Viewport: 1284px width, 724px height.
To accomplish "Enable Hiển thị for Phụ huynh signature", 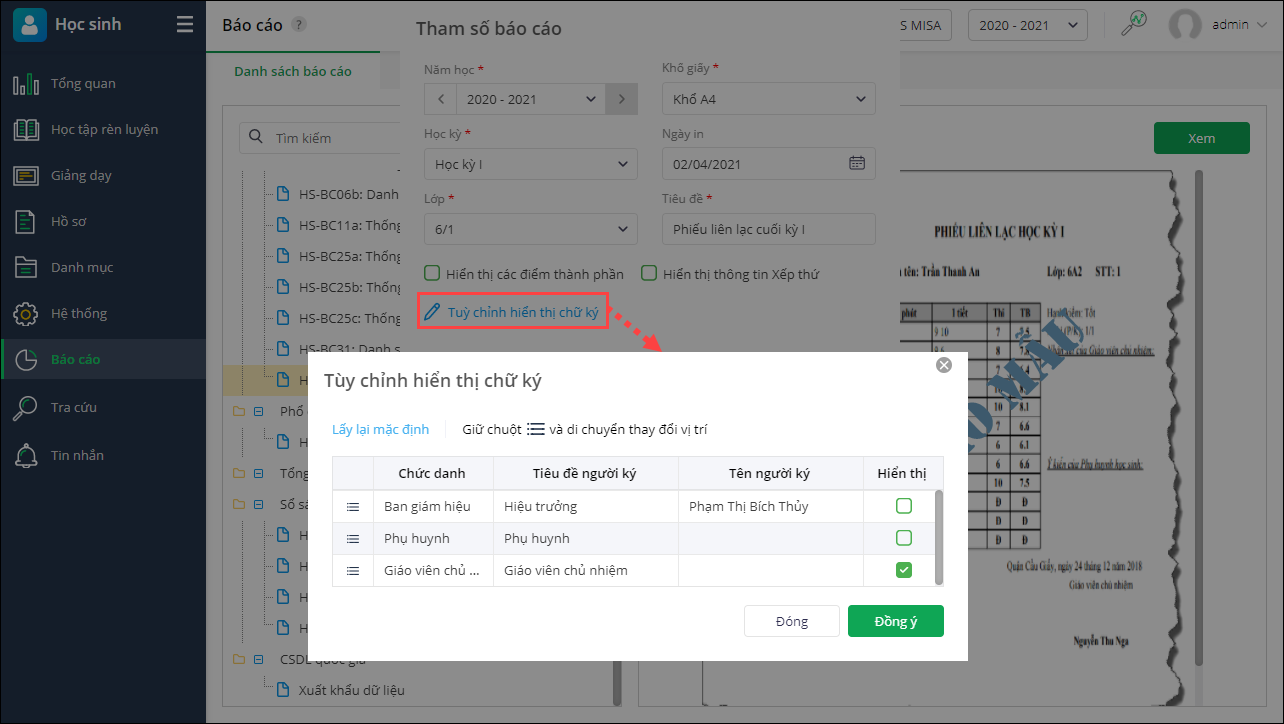I will click(x=904, y=539).
